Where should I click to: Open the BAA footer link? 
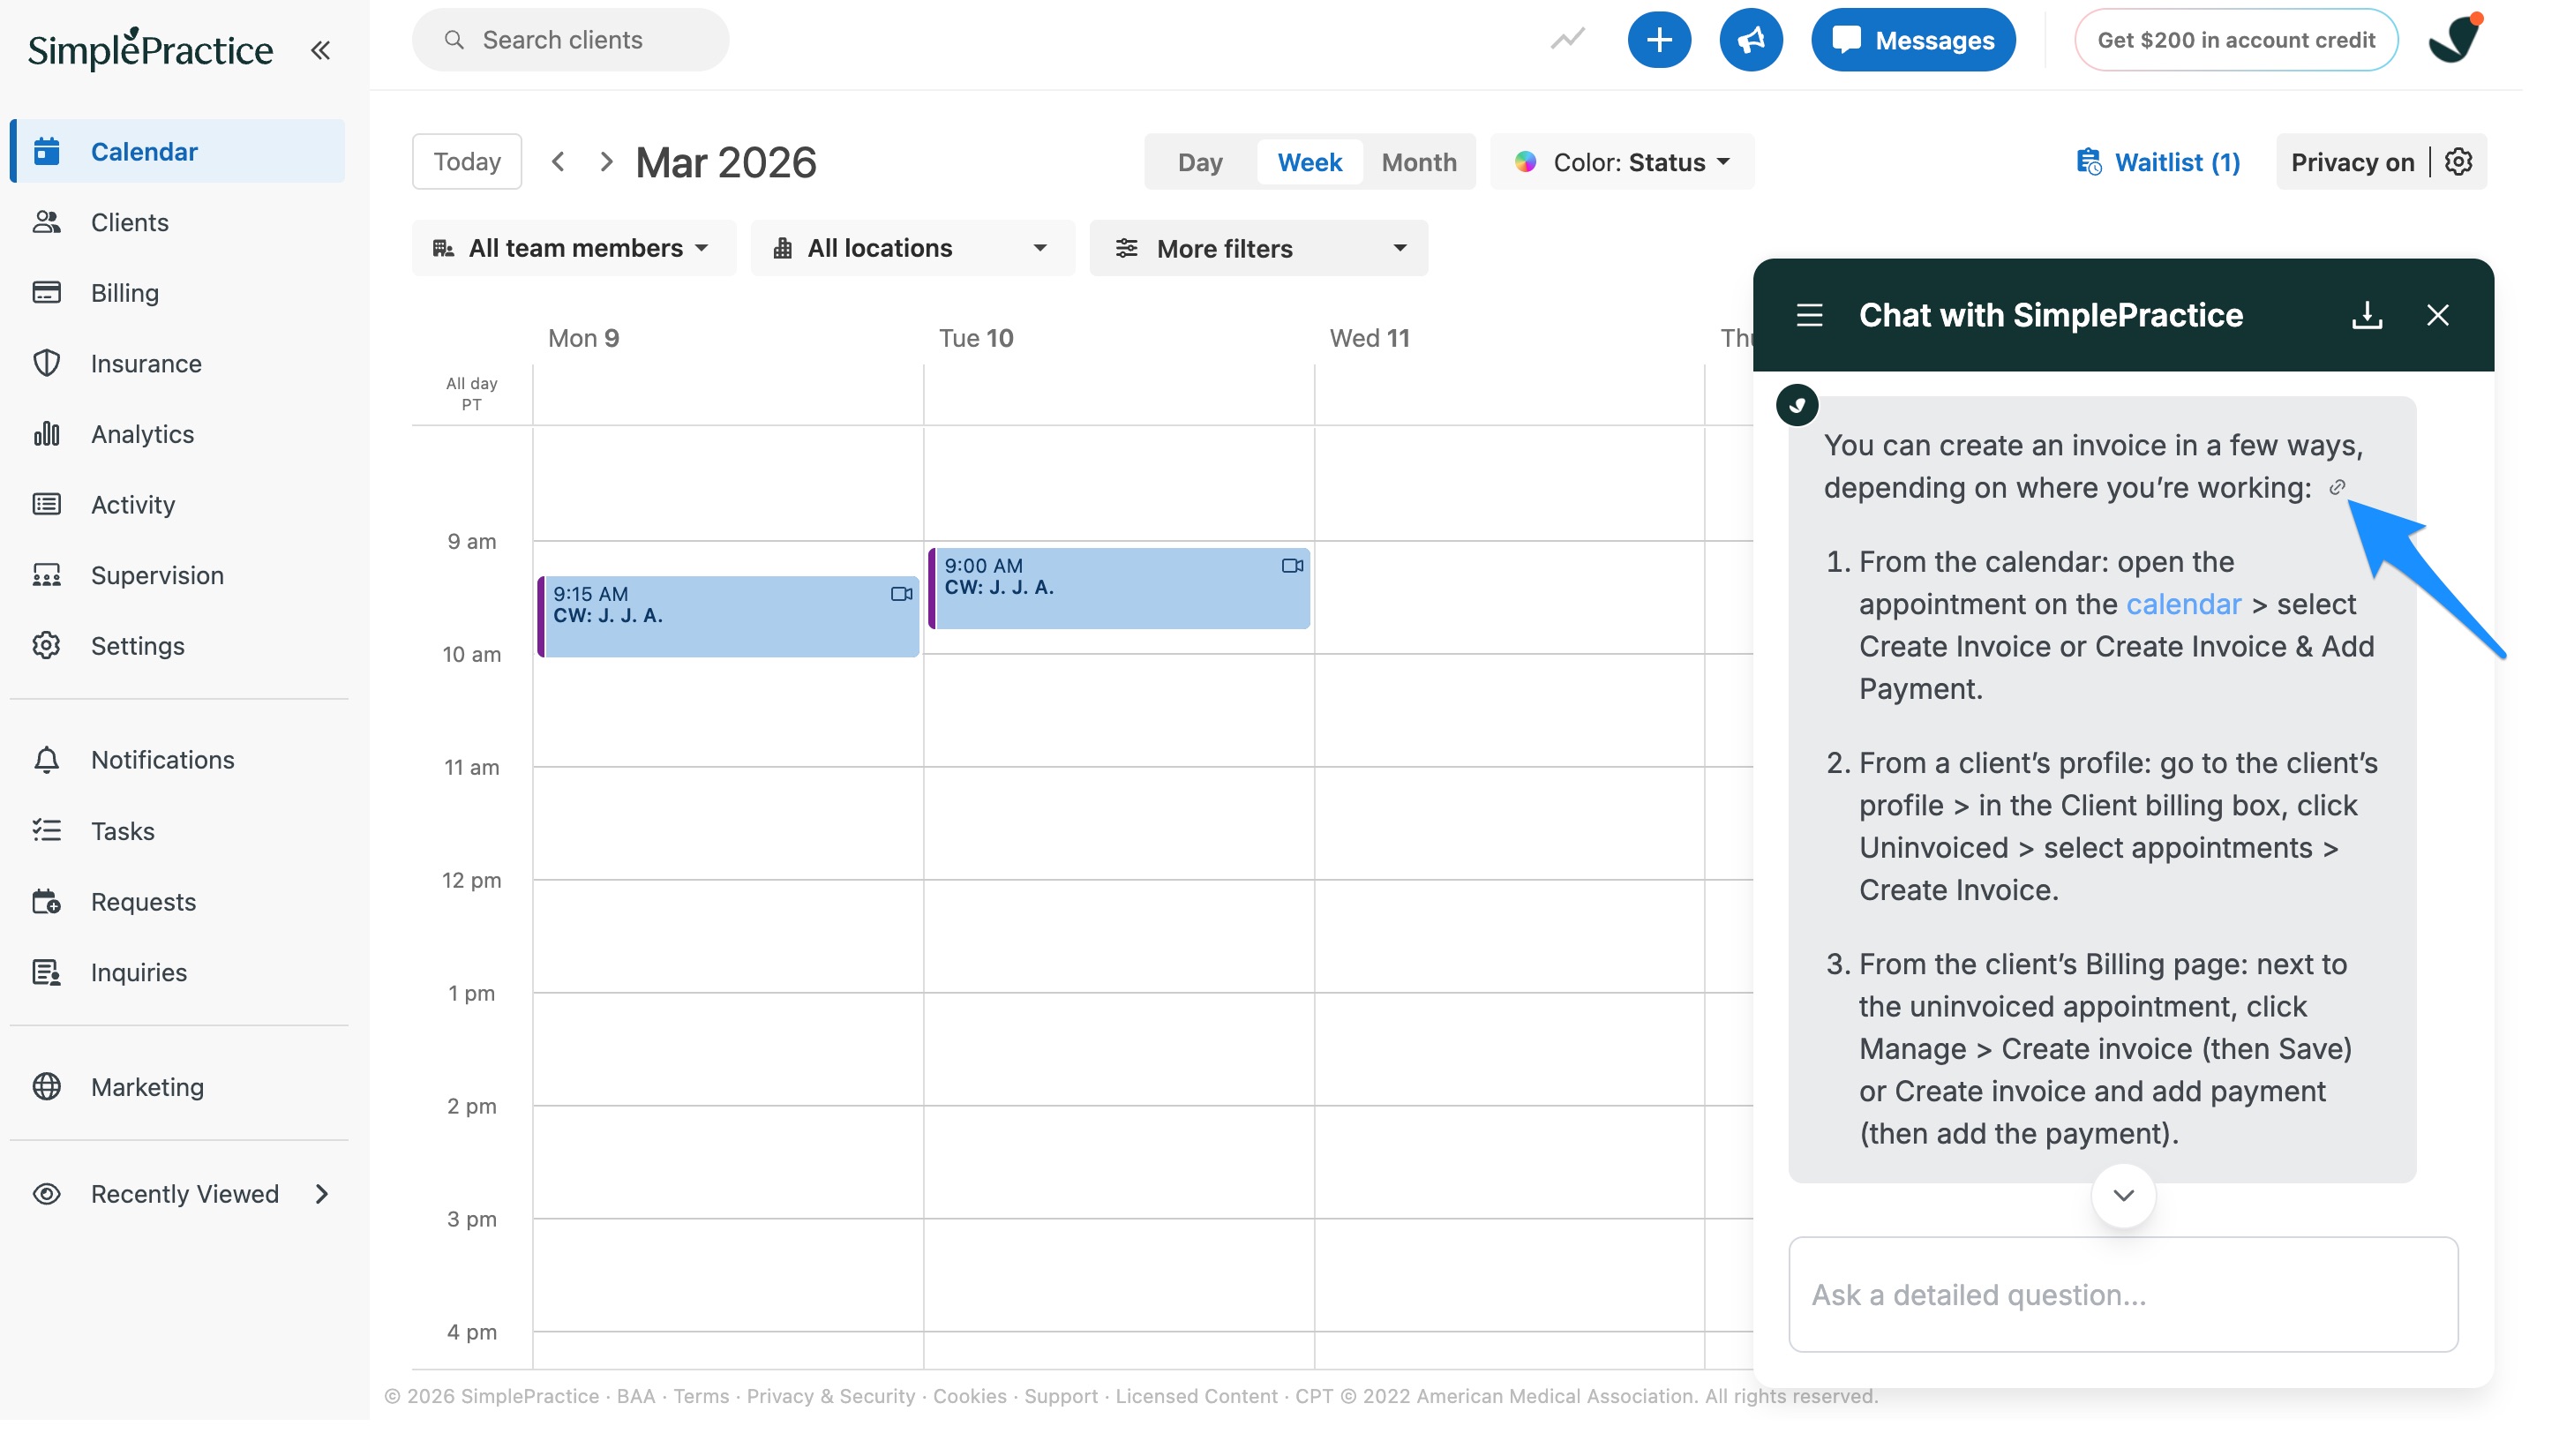(635, 1396)
